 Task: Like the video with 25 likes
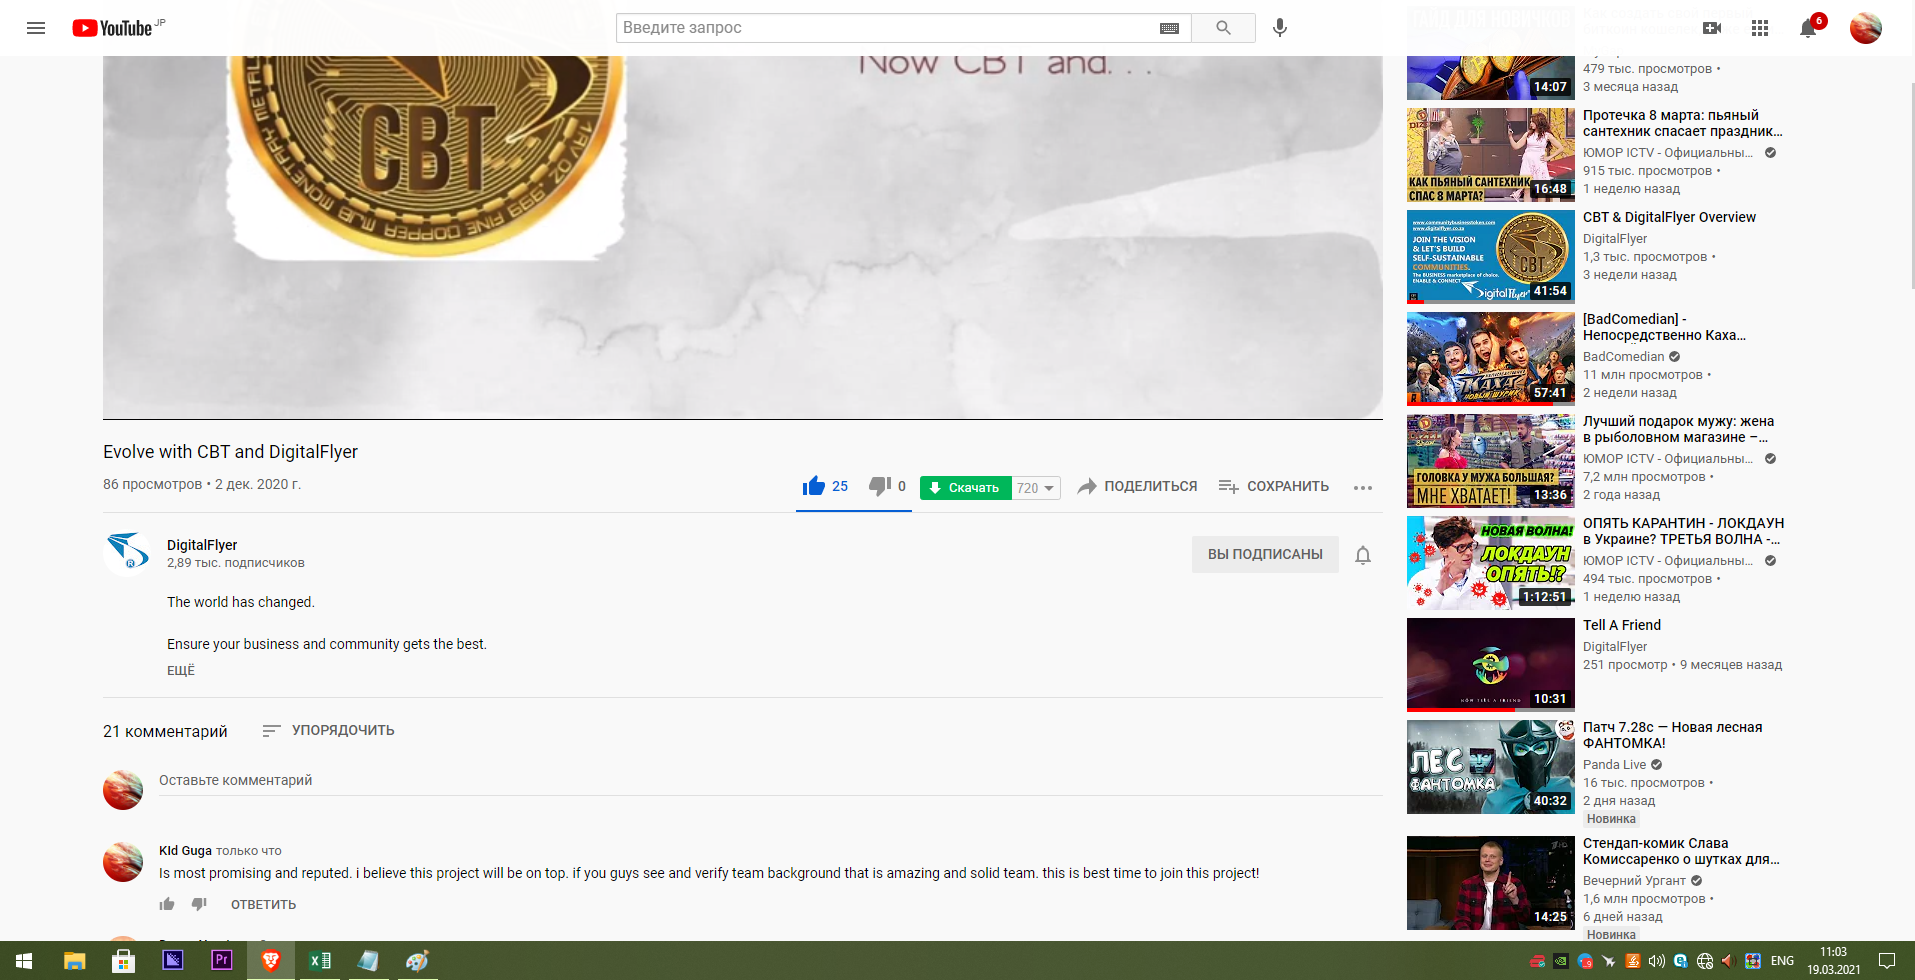(x=825, y=487)
